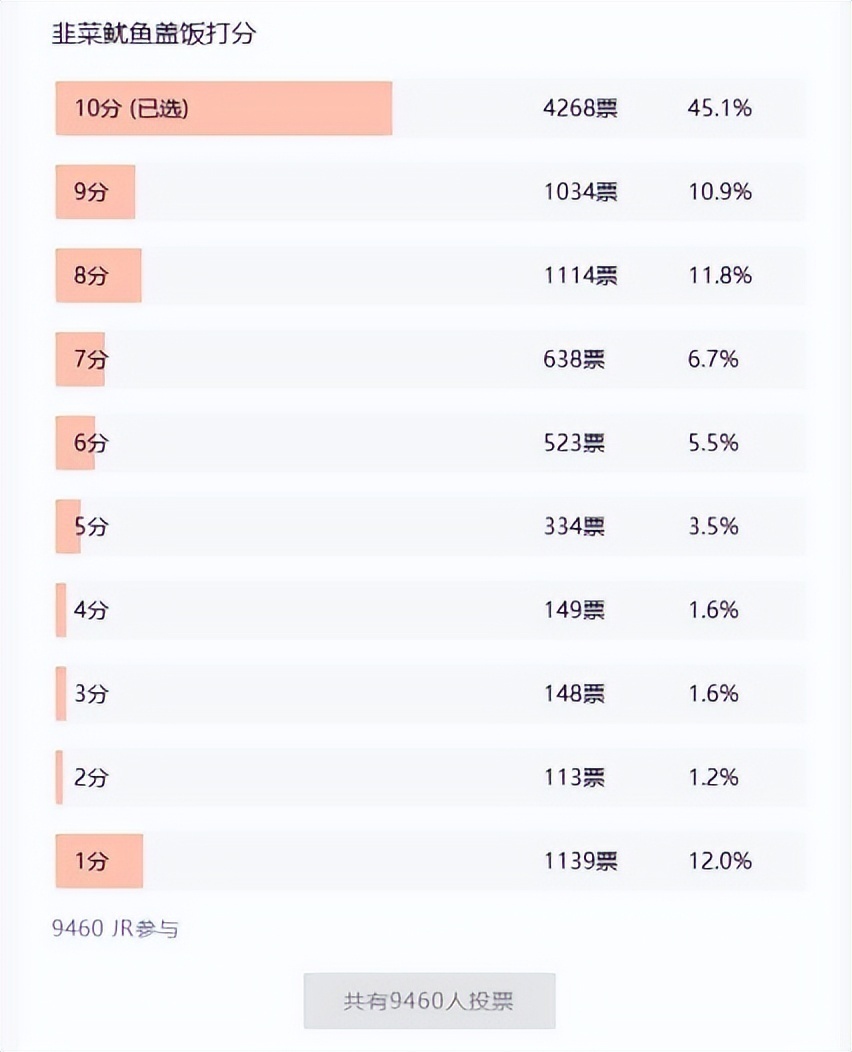The height and width of the screenshot is (1052, 852).
Task: Choose the 7分 poll option
Action: [431, 359]
